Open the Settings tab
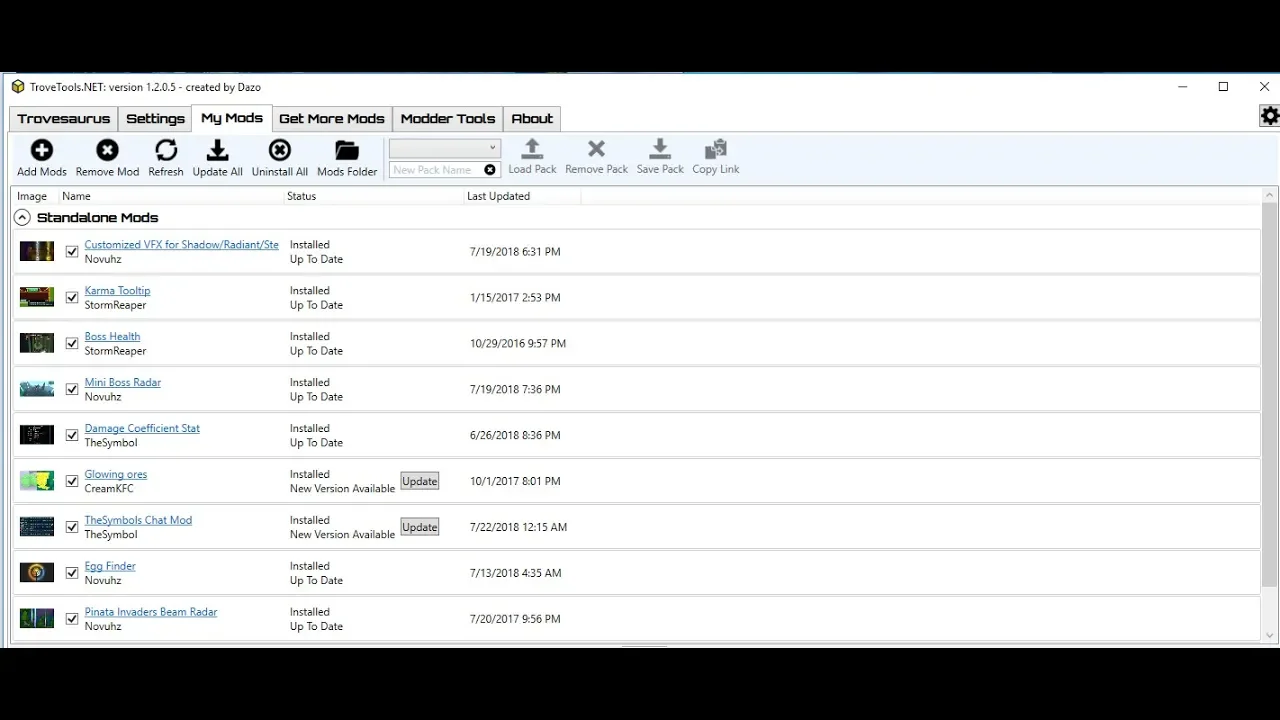The width and height of the screenshot is (1280, 720). click(155, 118)
